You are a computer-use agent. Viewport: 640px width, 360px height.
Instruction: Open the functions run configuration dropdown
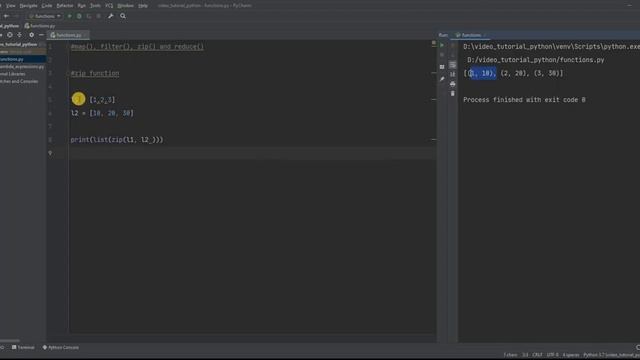(x=45, y=16)
